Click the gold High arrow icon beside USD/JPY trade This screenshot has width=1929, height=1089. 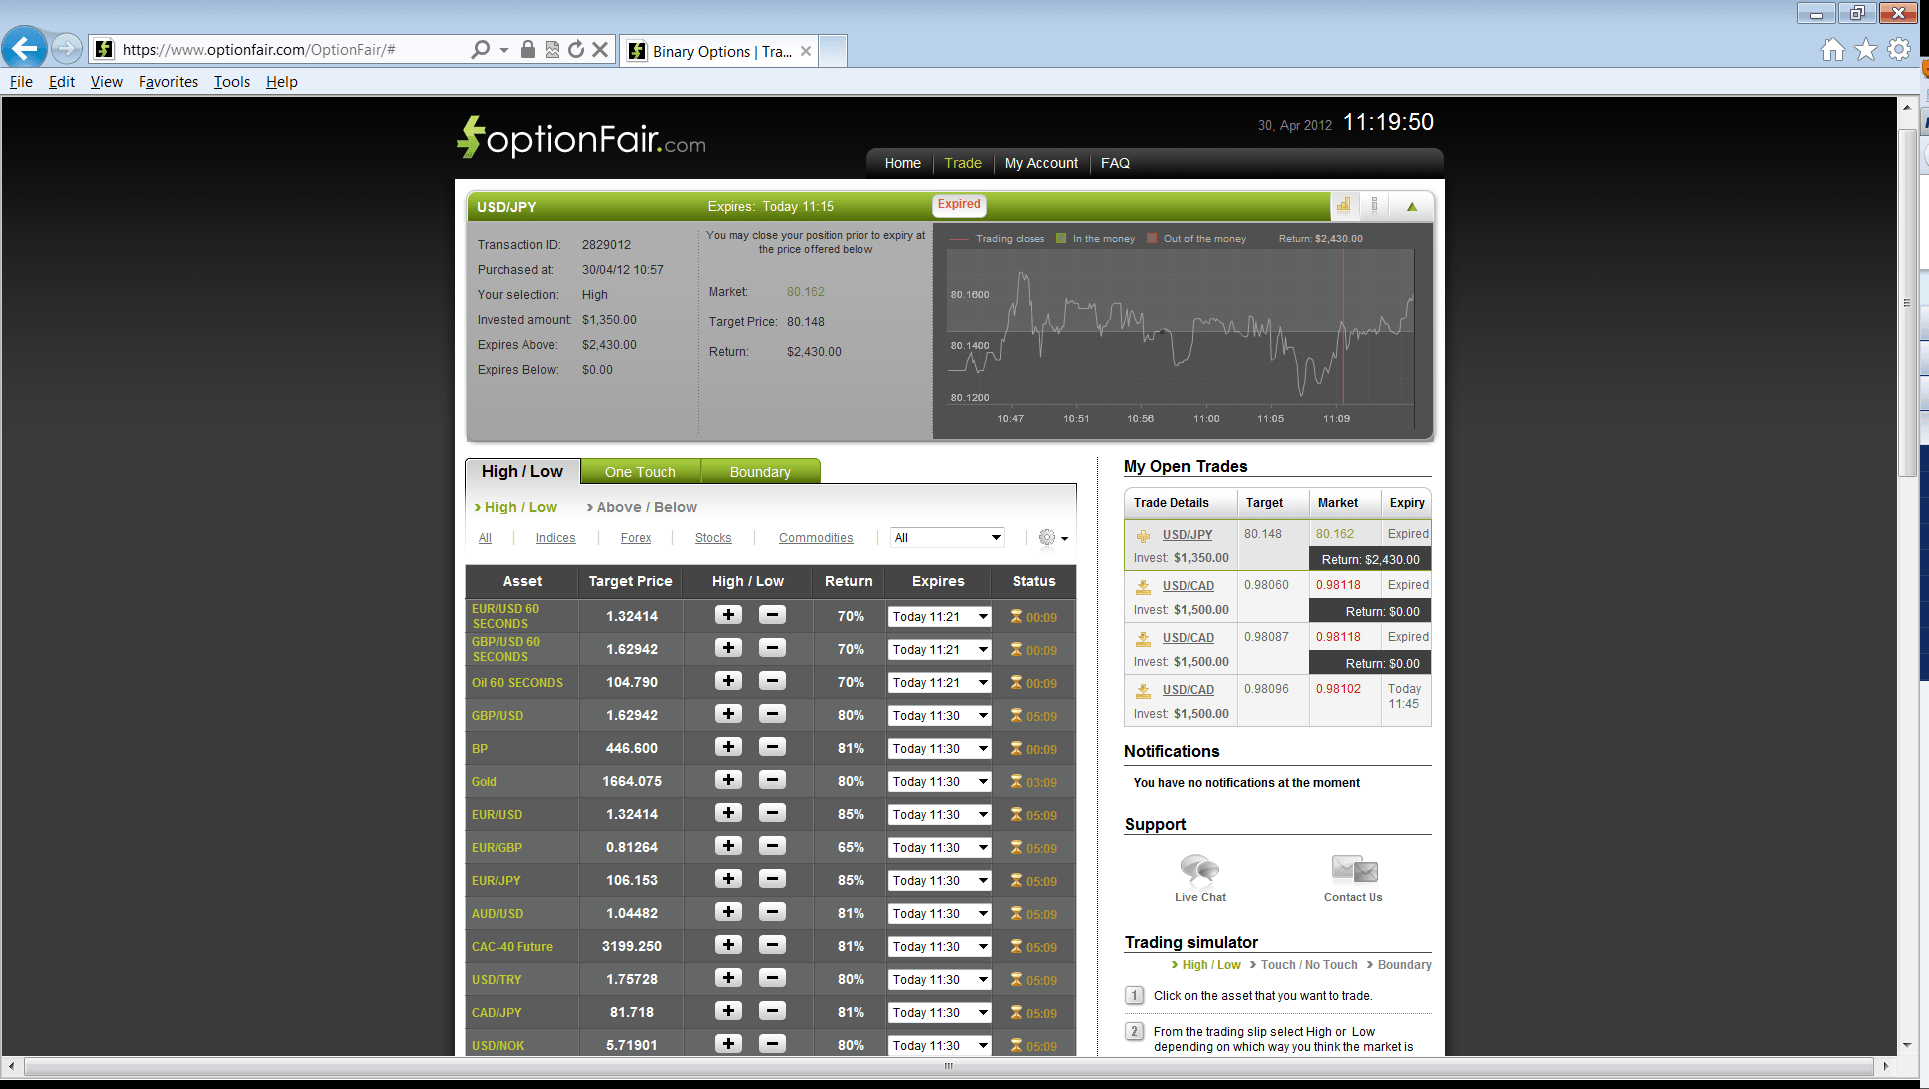tap(1144, 534)
